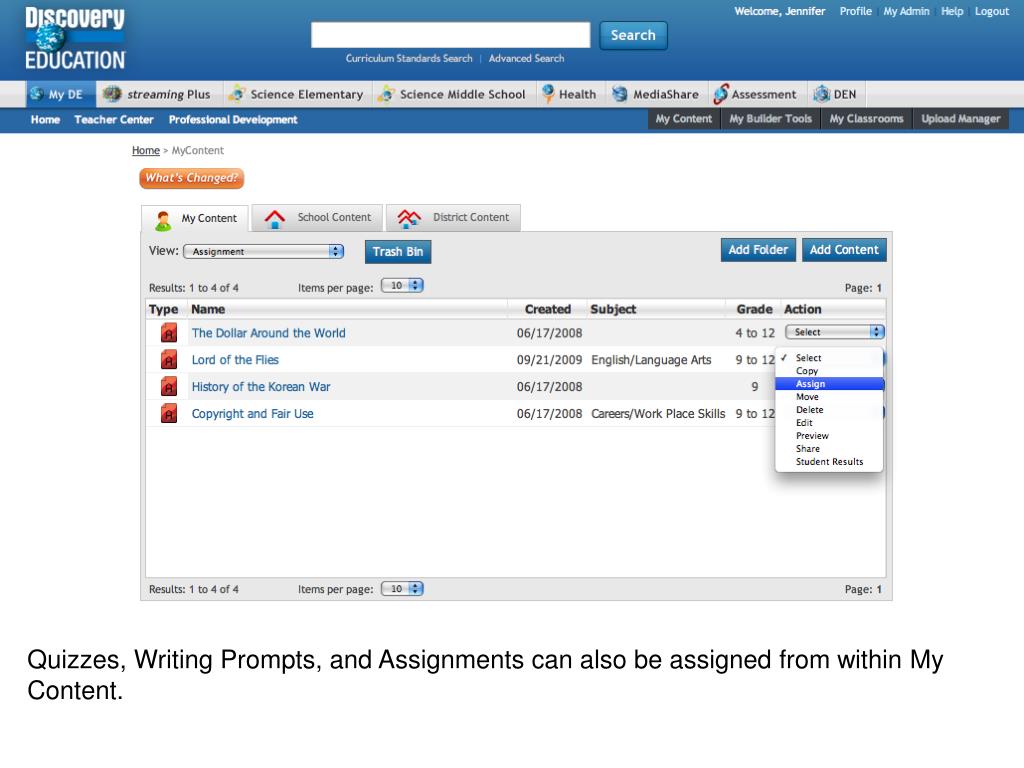Viewport: 1024px width, 768px height.
Task: Click the Teacher Center nav link
Action: coord(114,120)
